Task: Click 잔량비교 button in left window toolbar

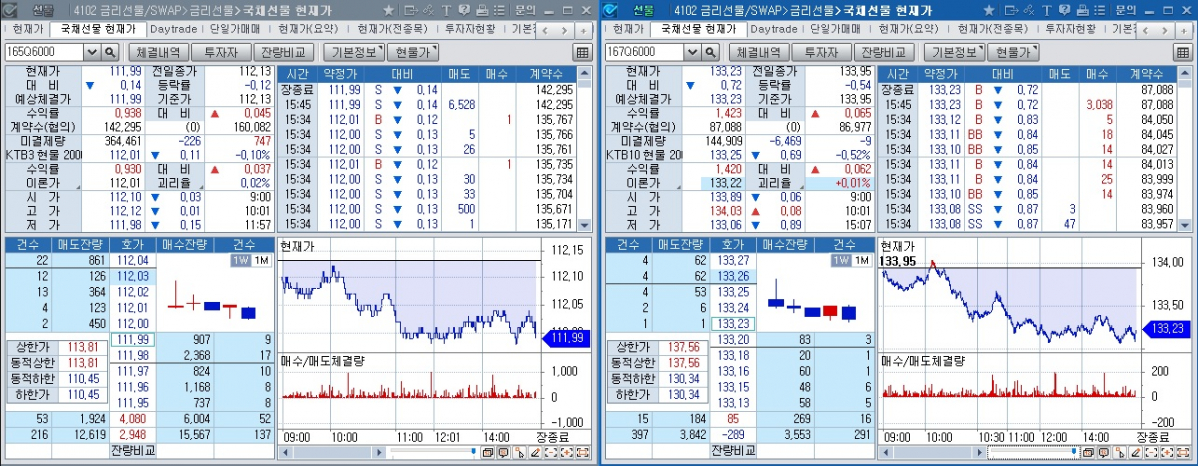Action: [283, 52]
